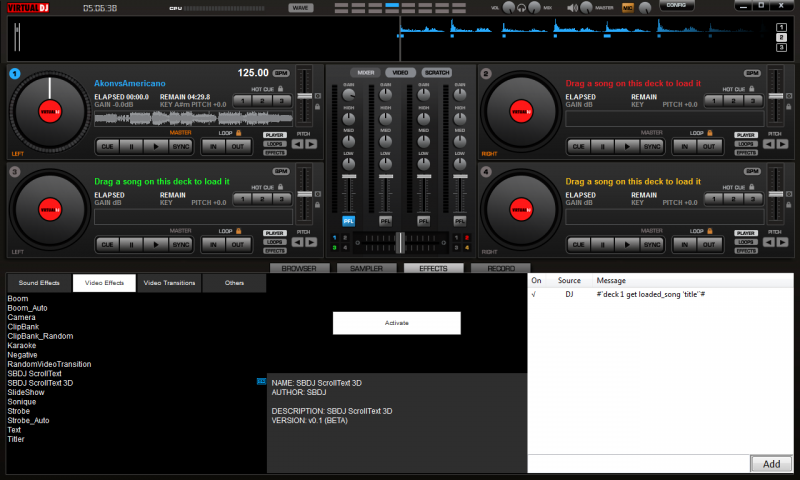Image resolution: width=800 pixels, height=480 pixels.
Task: Click deck 2 BPM button
Action: pos(752,73)
